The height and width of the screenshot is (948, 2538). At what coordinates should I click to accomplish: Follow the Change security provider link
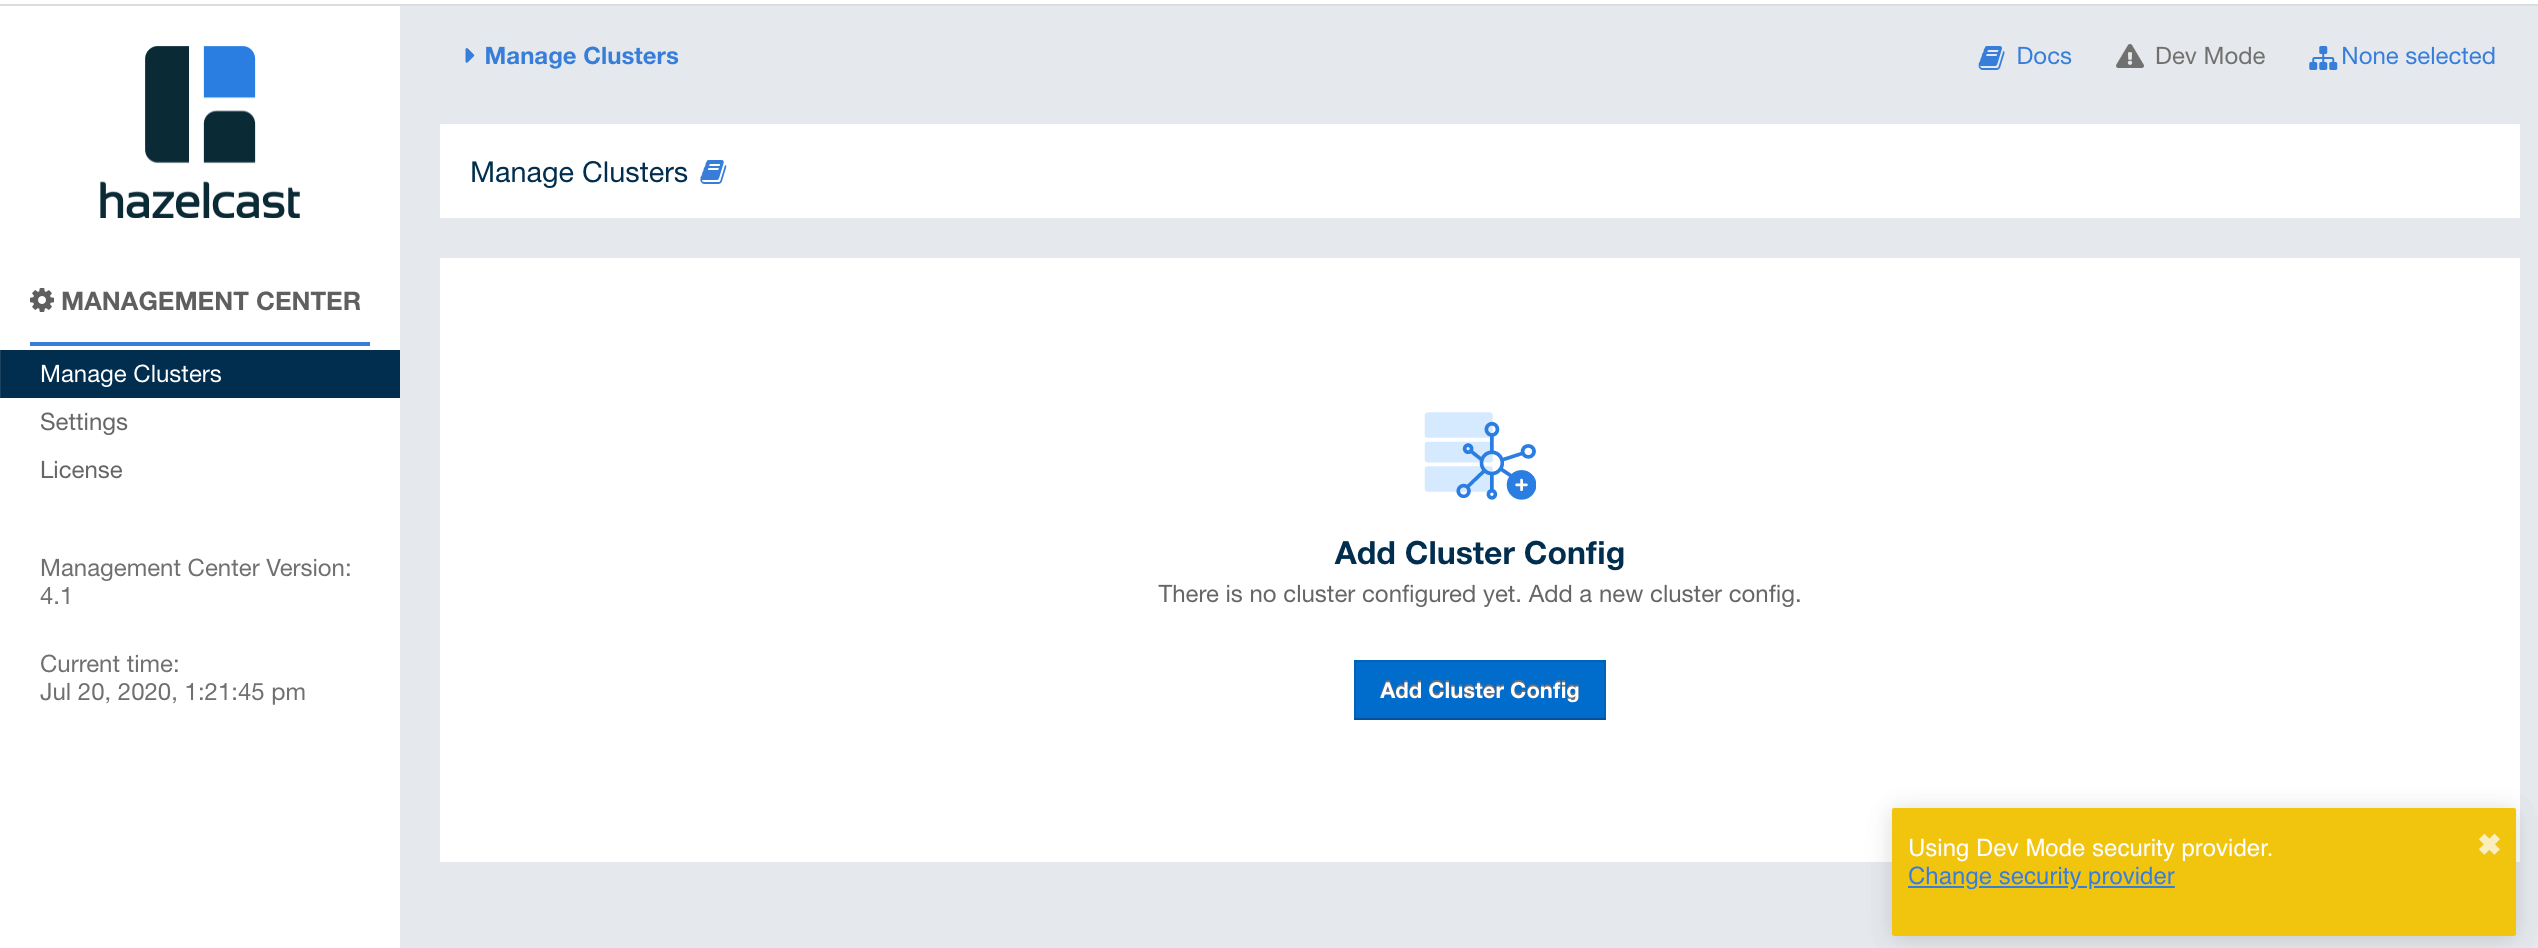(2041, 876)
